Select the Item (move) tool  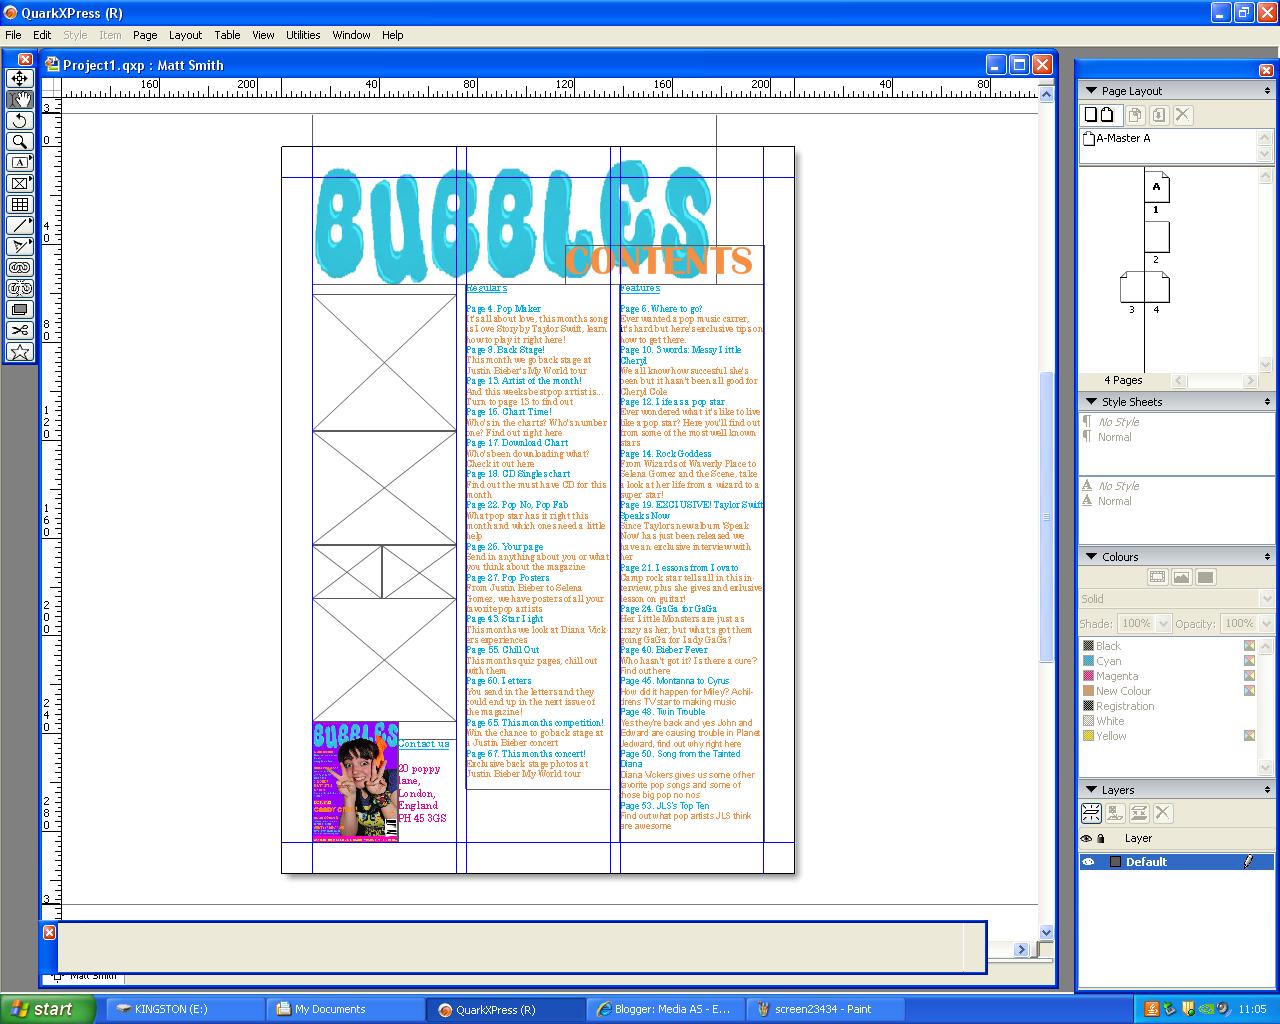pos(19,78)
